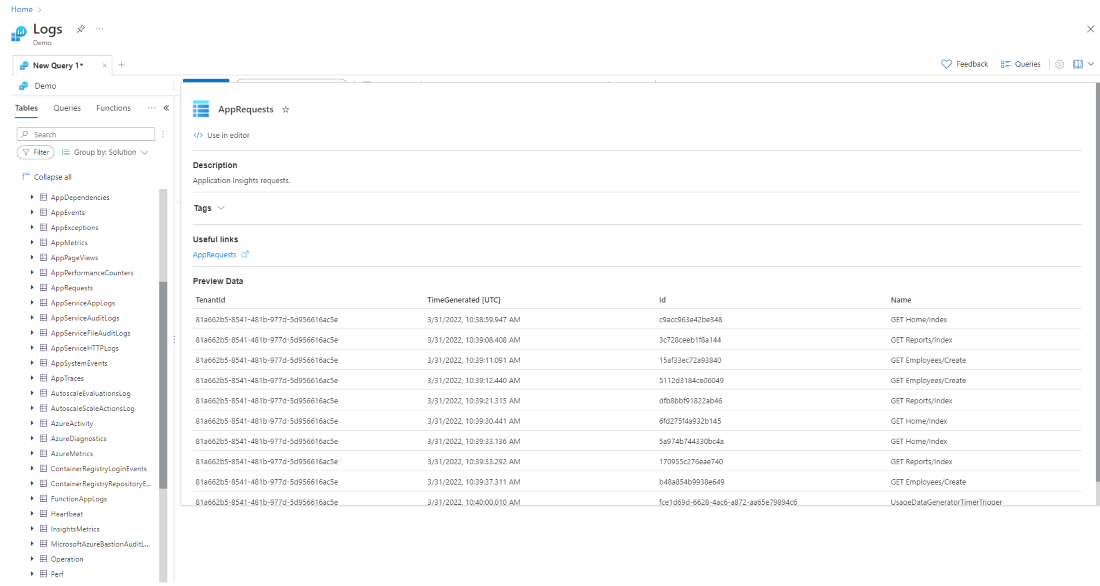Expand the AppPerformanceCounters table node

(x=32, y=272)
